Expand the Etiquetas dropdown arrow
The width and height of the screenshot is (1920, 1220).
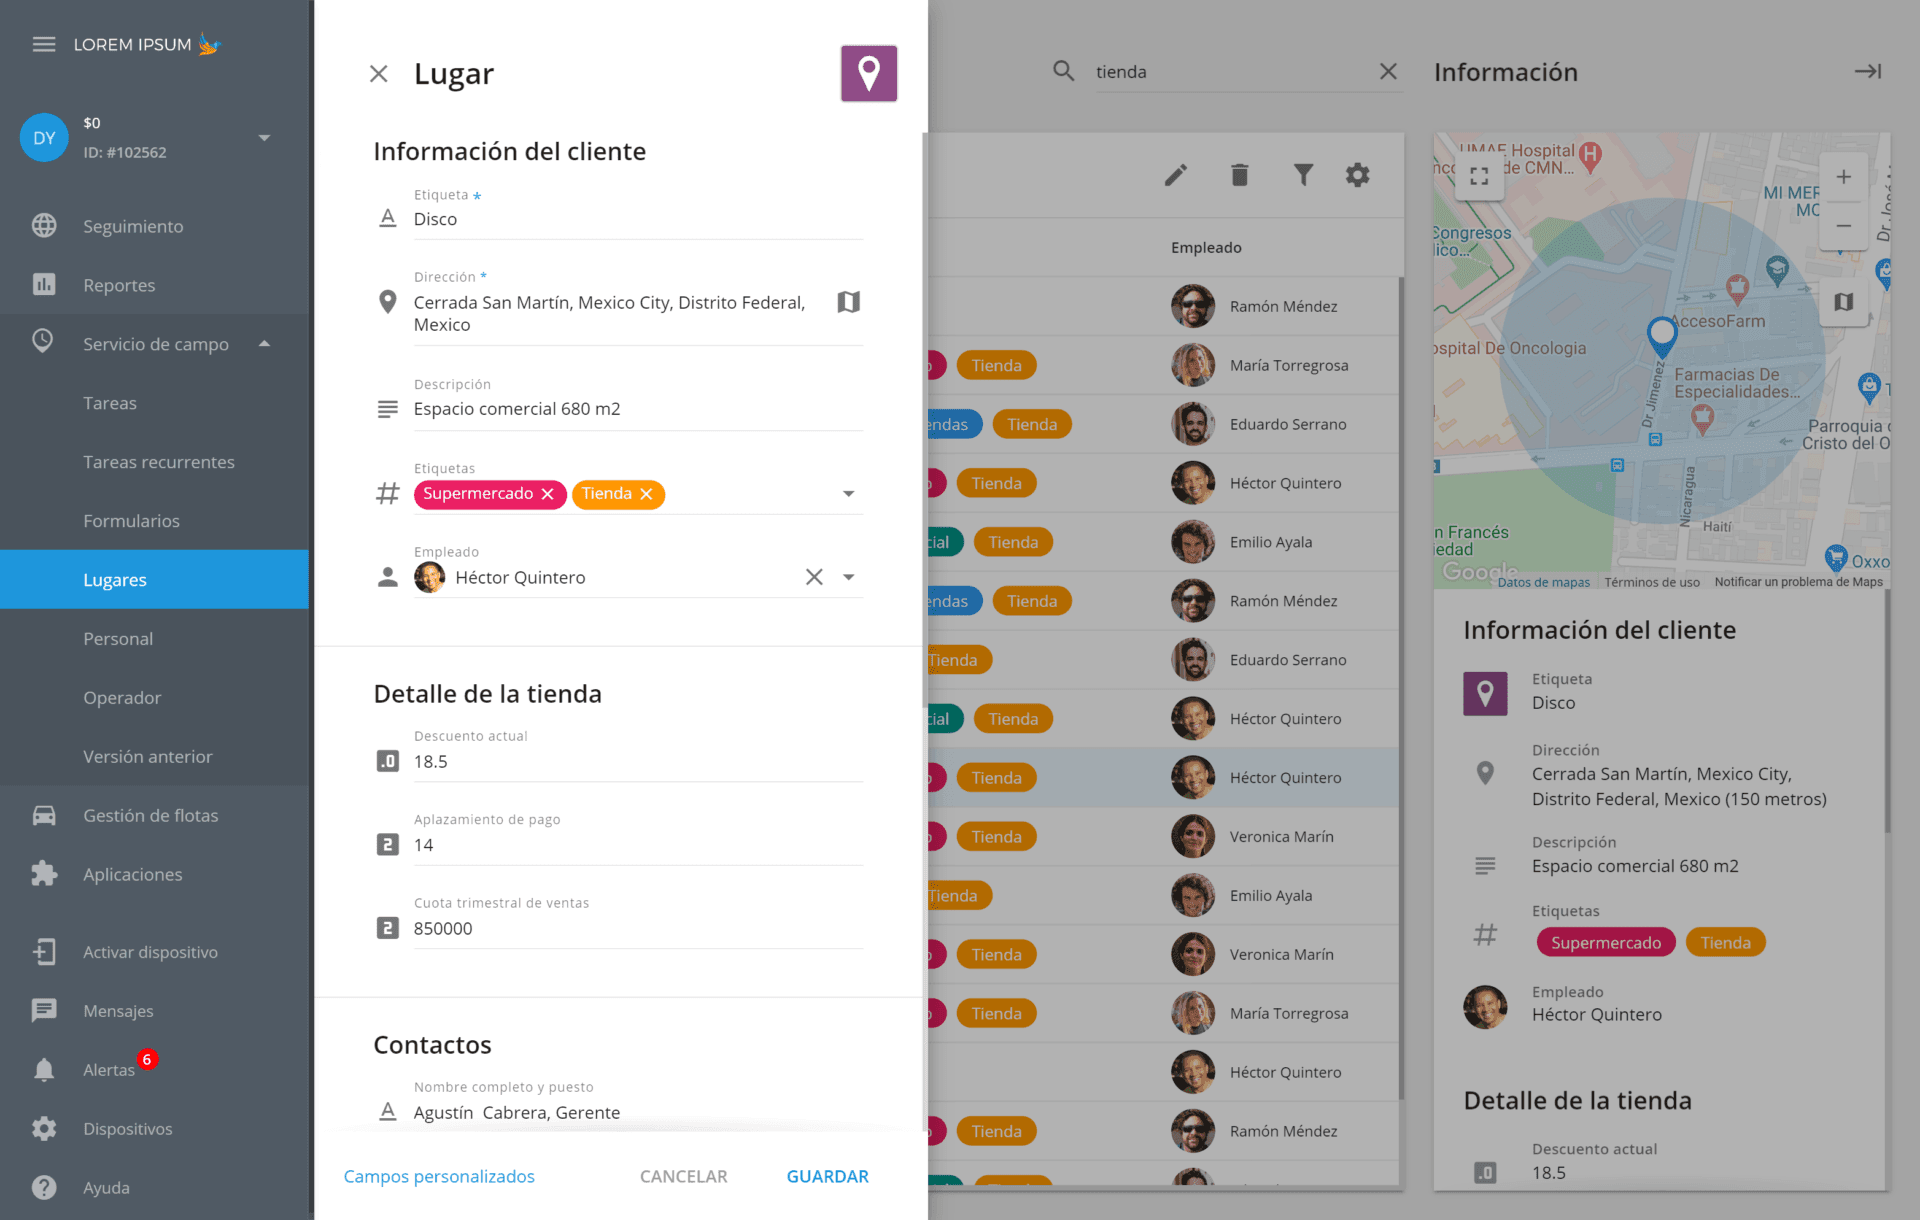[848, 494]
